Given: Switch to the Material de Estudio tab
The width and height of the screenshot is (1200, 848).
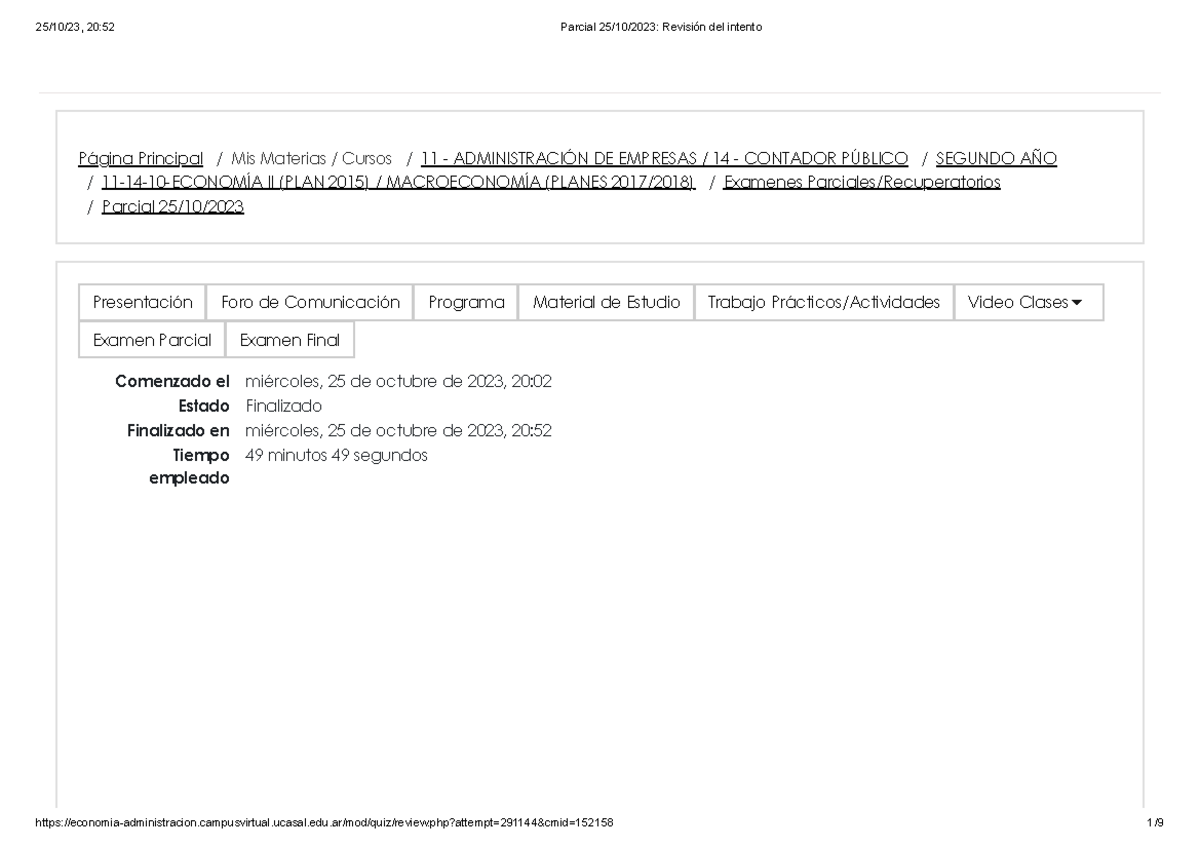Looking at the screenshot, I should coord(606,301).
